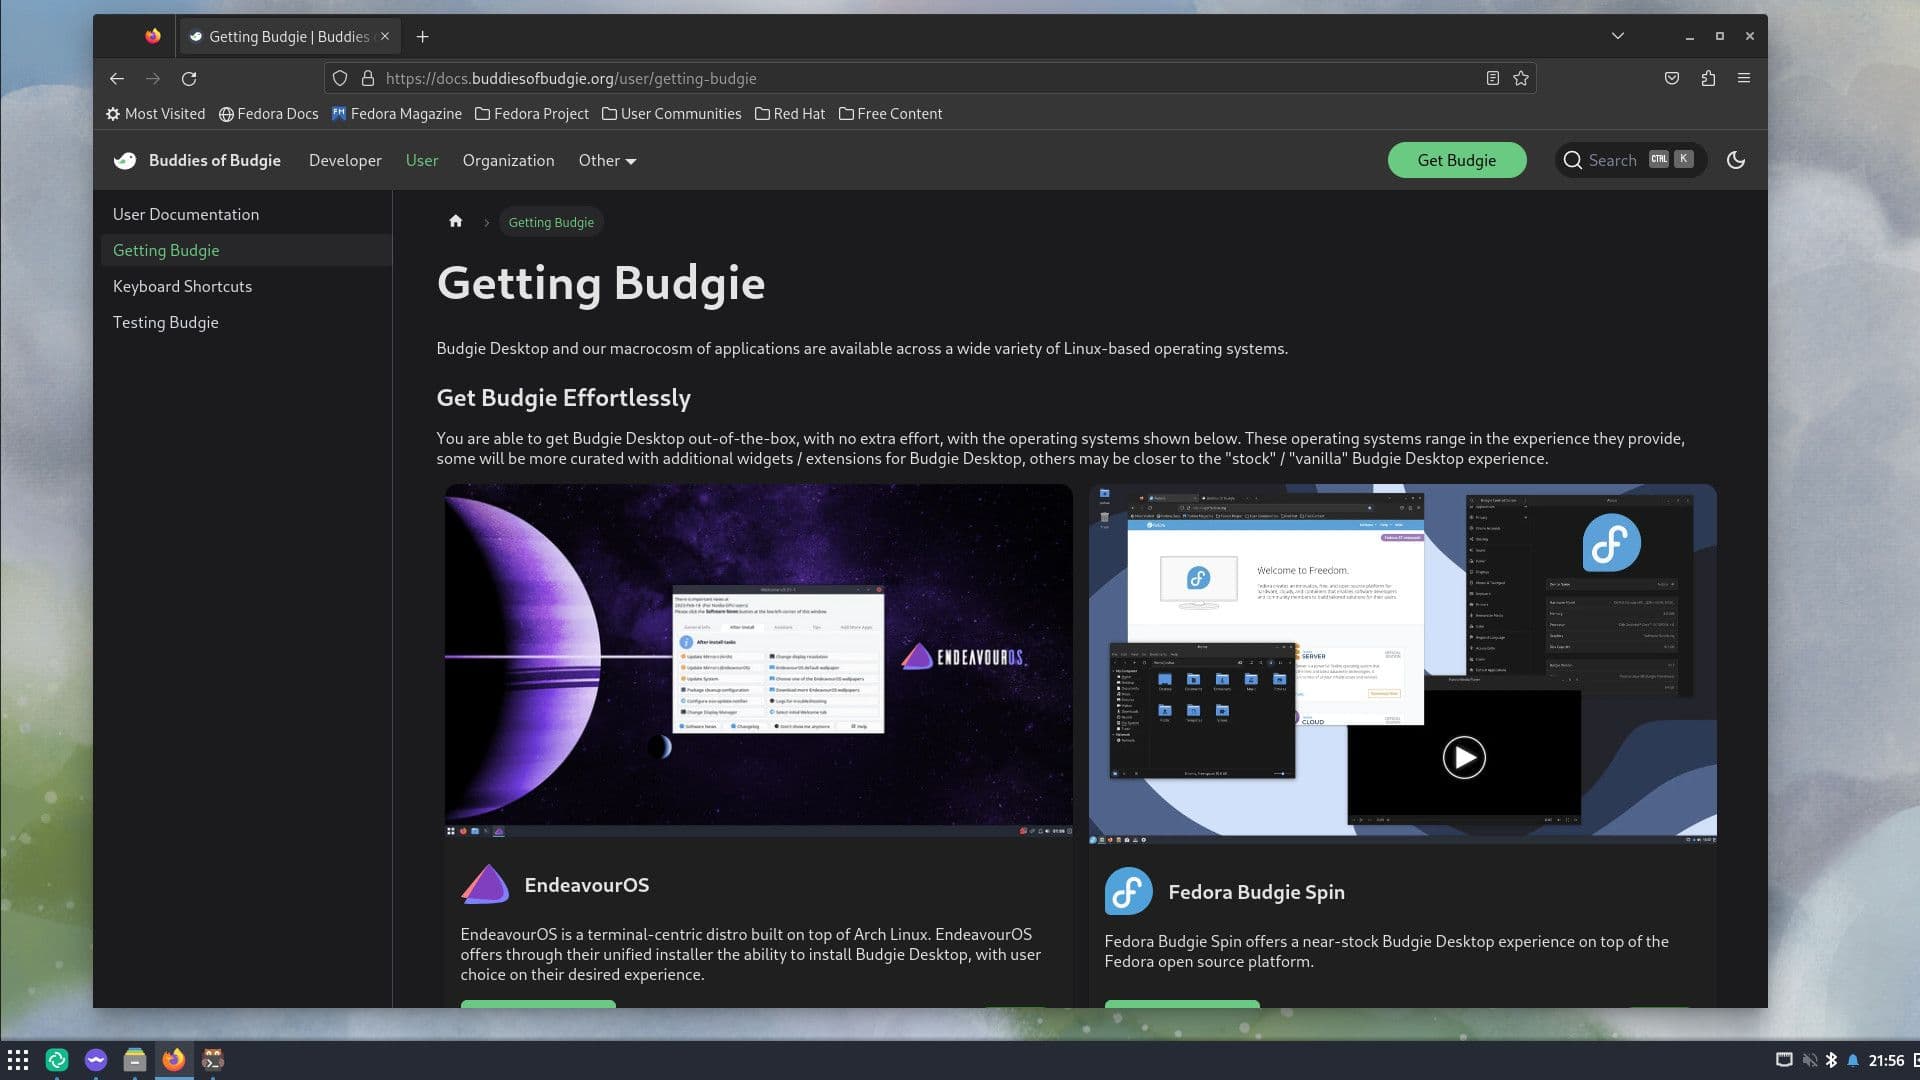Image resolution: width=1920 pixels, height=1080 pixels.
Task: Click the site security padlock icon
Action: (x=368, y=78)
